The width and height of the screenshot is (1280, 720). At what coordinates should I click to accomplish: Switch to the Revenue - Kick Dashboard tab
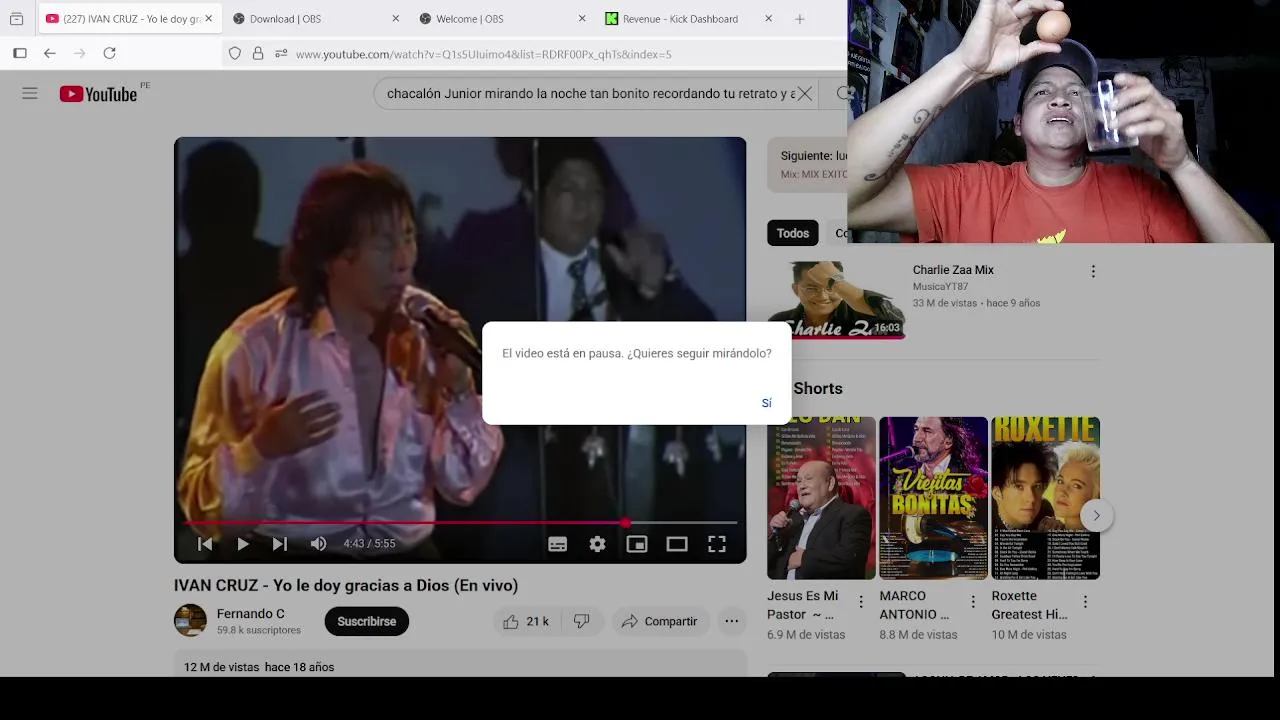click(x=686, y=18)
